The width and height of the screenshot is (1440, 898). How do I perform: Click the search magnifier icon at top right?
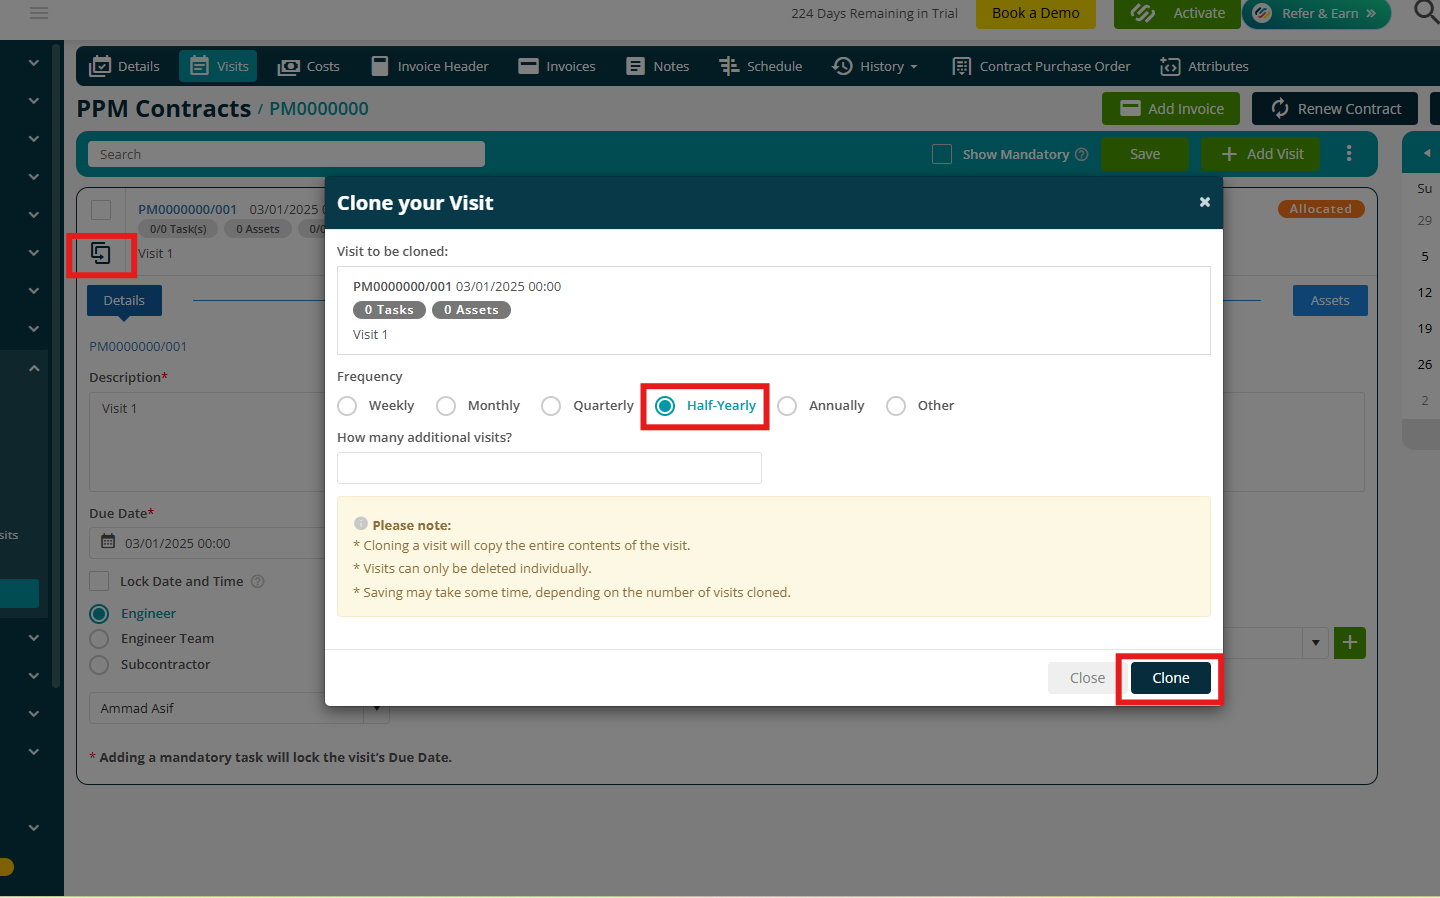tap(1425, 12)
